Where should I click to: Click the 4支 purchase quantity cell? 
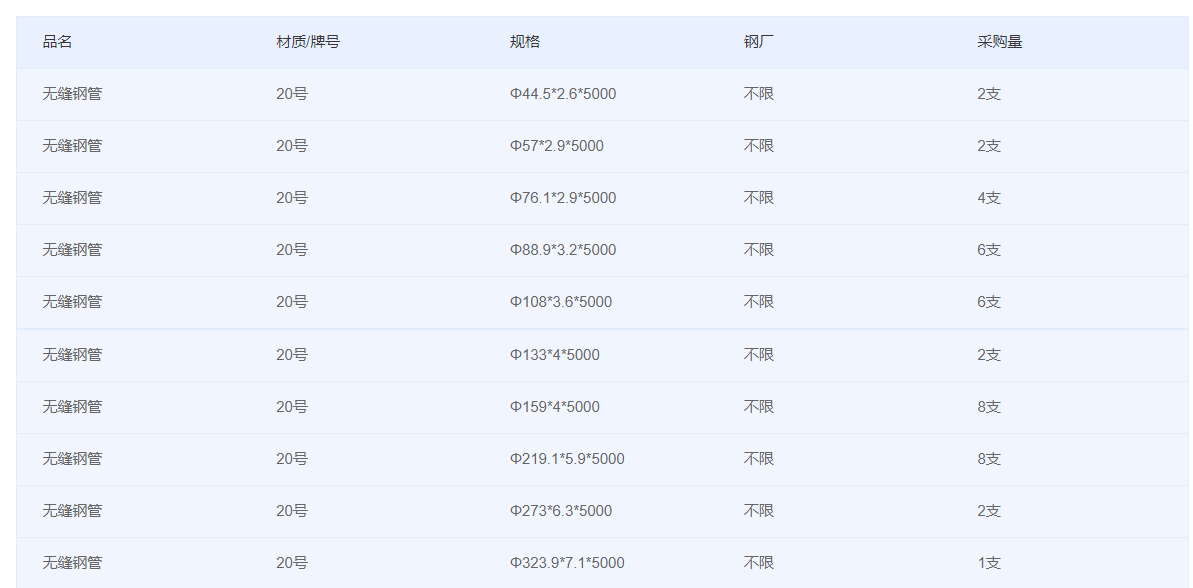coord(988,198)
